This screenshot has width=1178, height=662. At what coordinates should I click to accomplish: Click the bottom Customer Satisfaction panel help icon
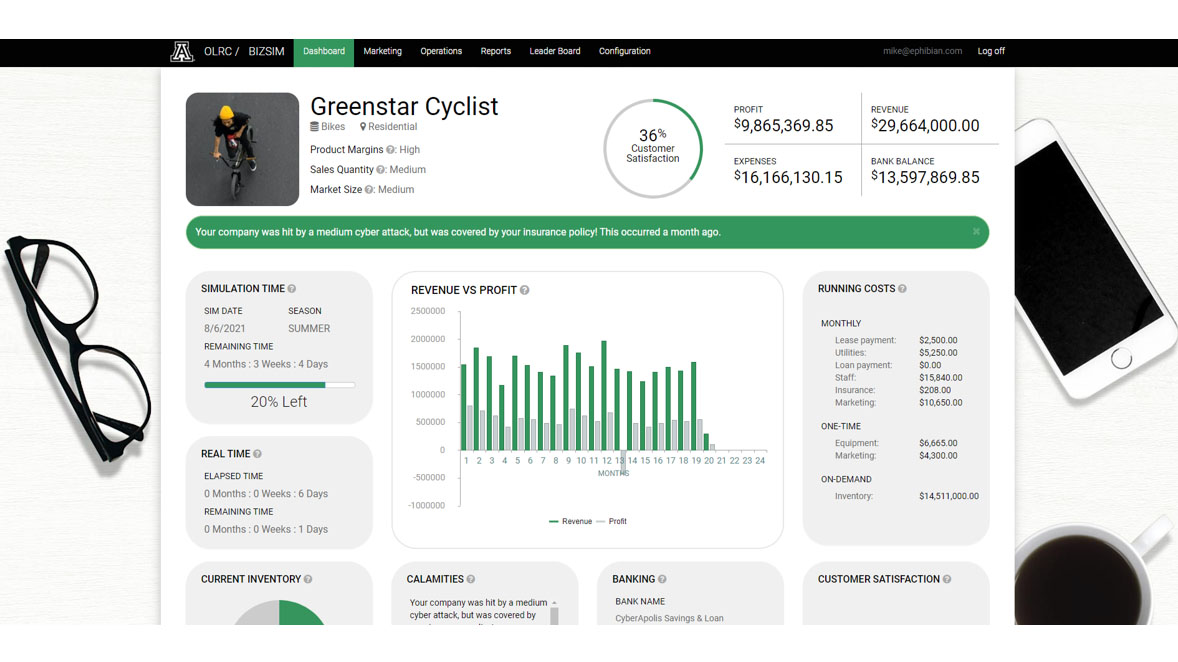click(947, 579)
